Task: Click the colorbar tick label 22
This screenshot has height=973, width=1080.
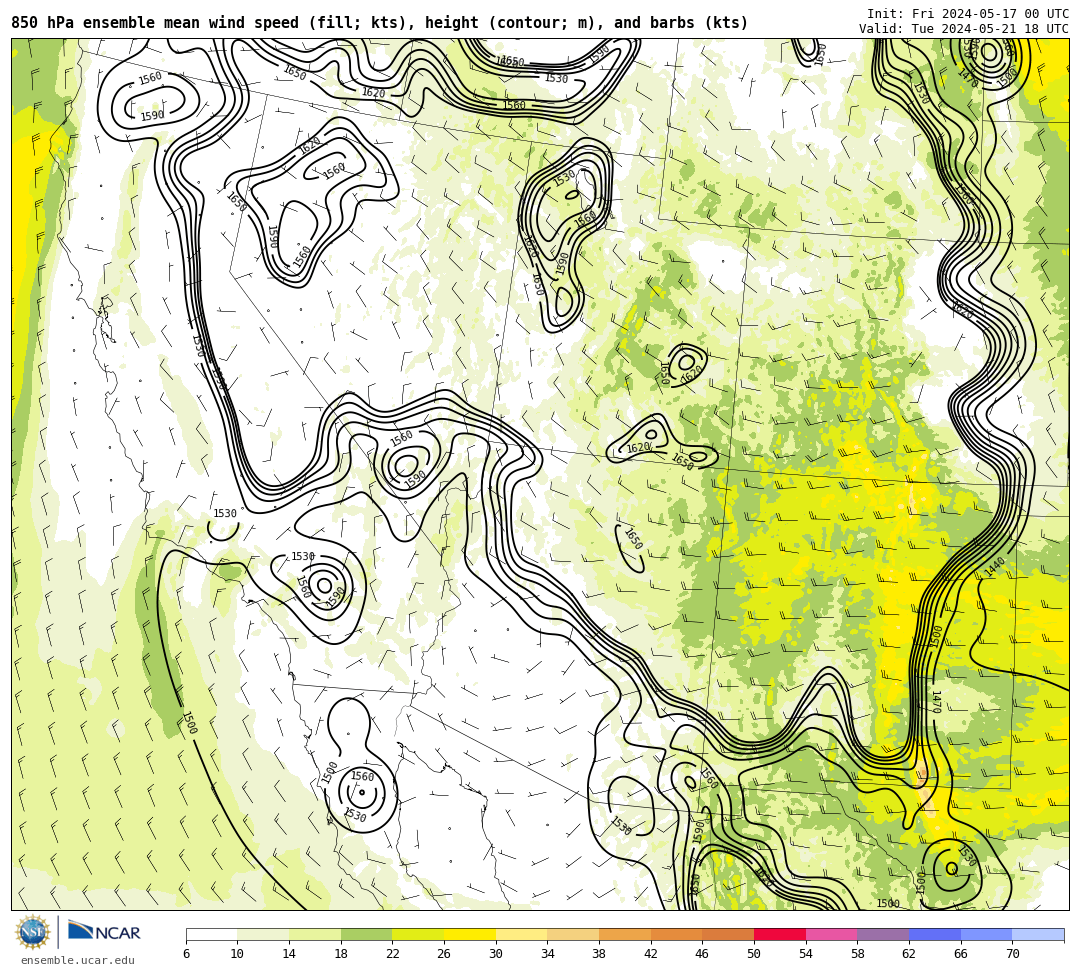Action: 393,954
